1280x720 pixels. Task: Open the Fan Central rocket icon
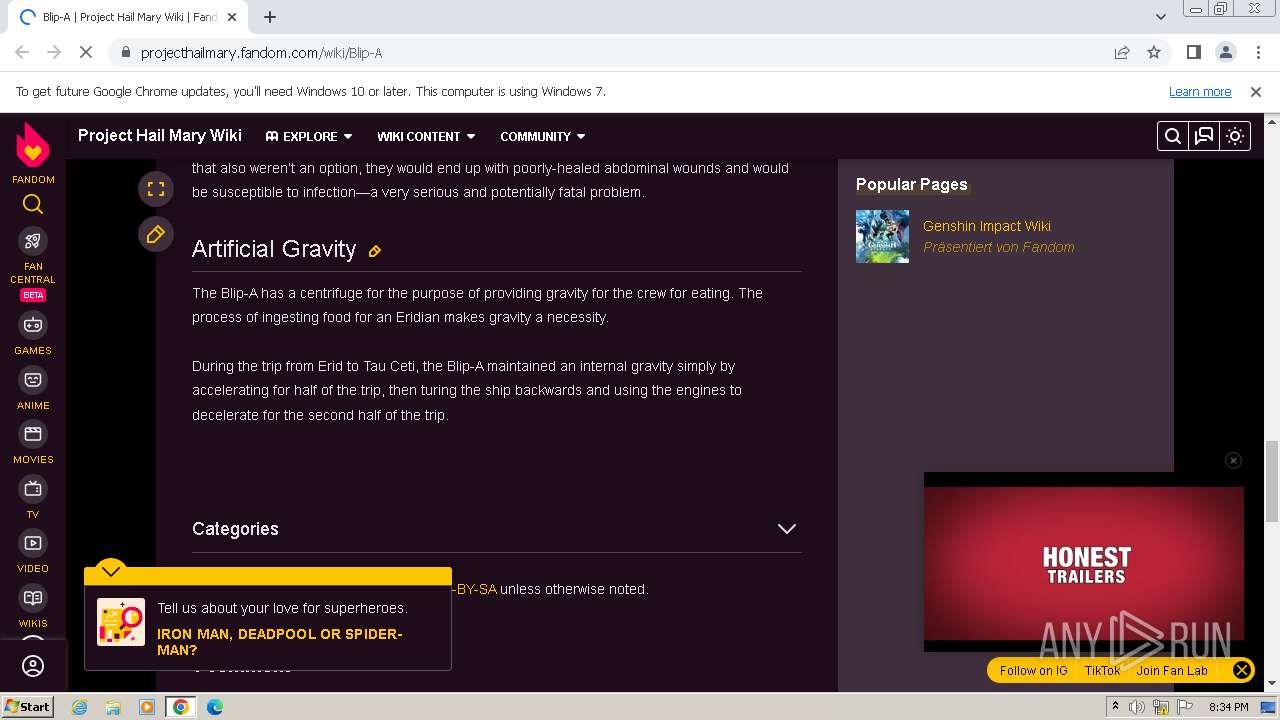(33, 240)
